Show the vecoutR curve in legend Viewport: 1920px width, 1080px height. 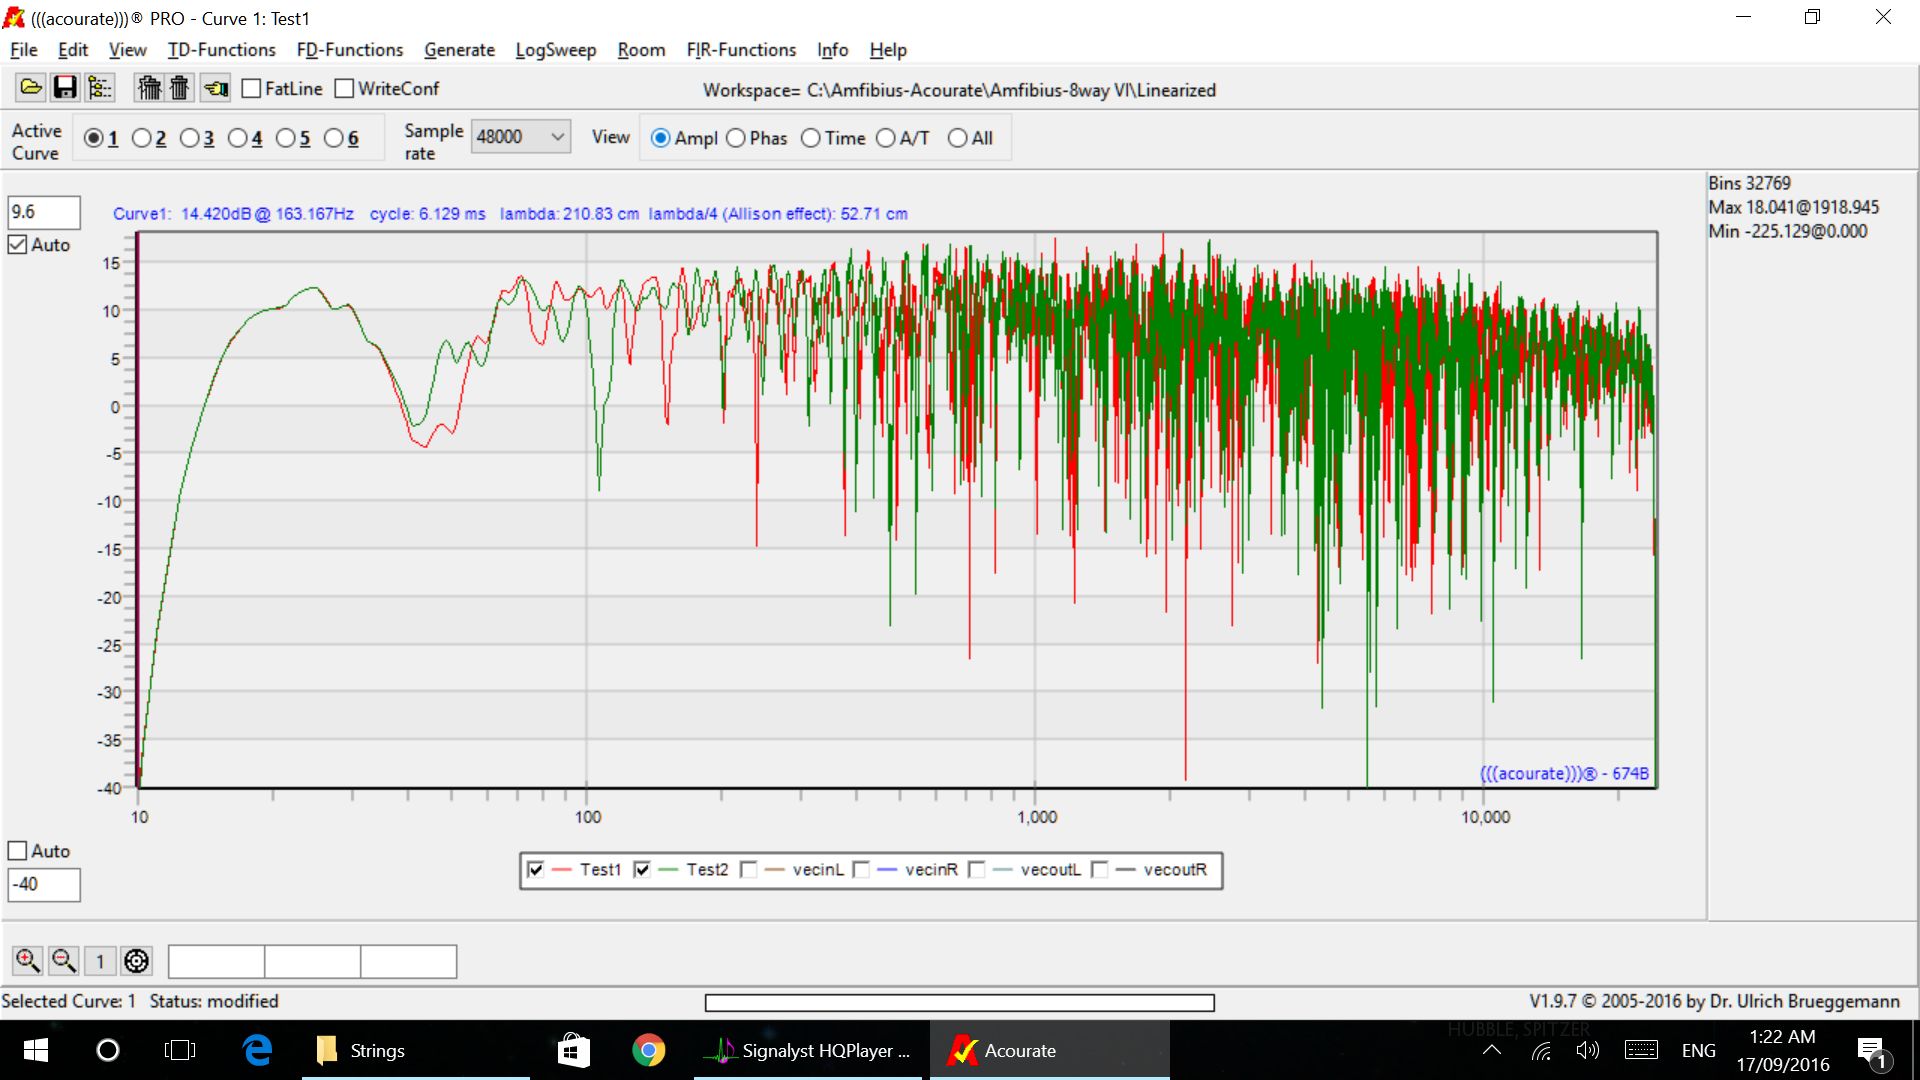click(x=1100, y=870)
